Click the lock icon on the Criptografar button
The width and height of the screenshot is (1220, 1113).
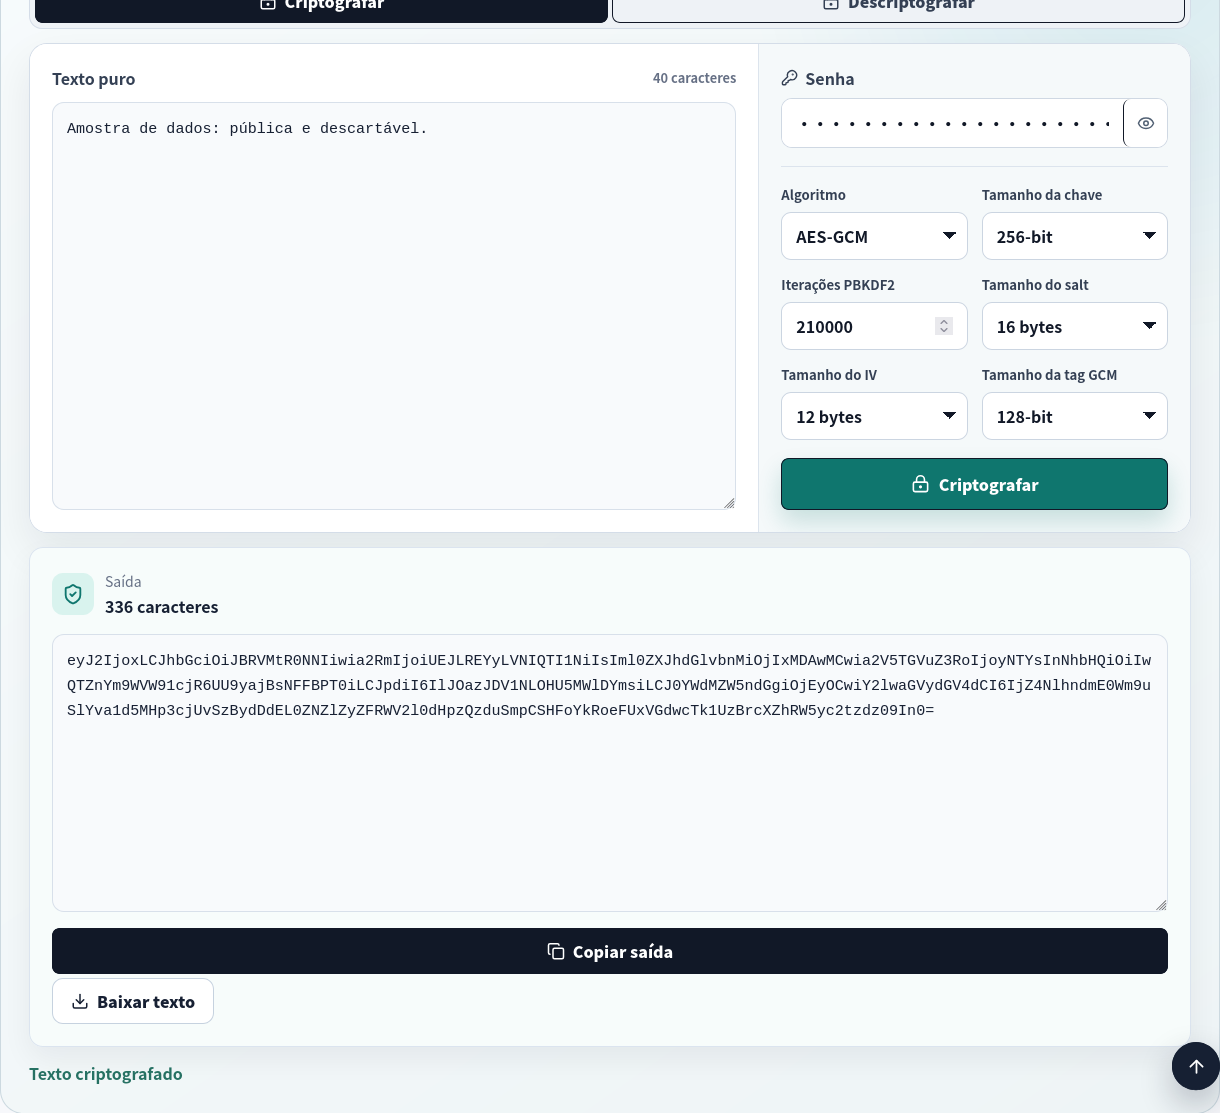pyautogui.click(x=920, y=484)
